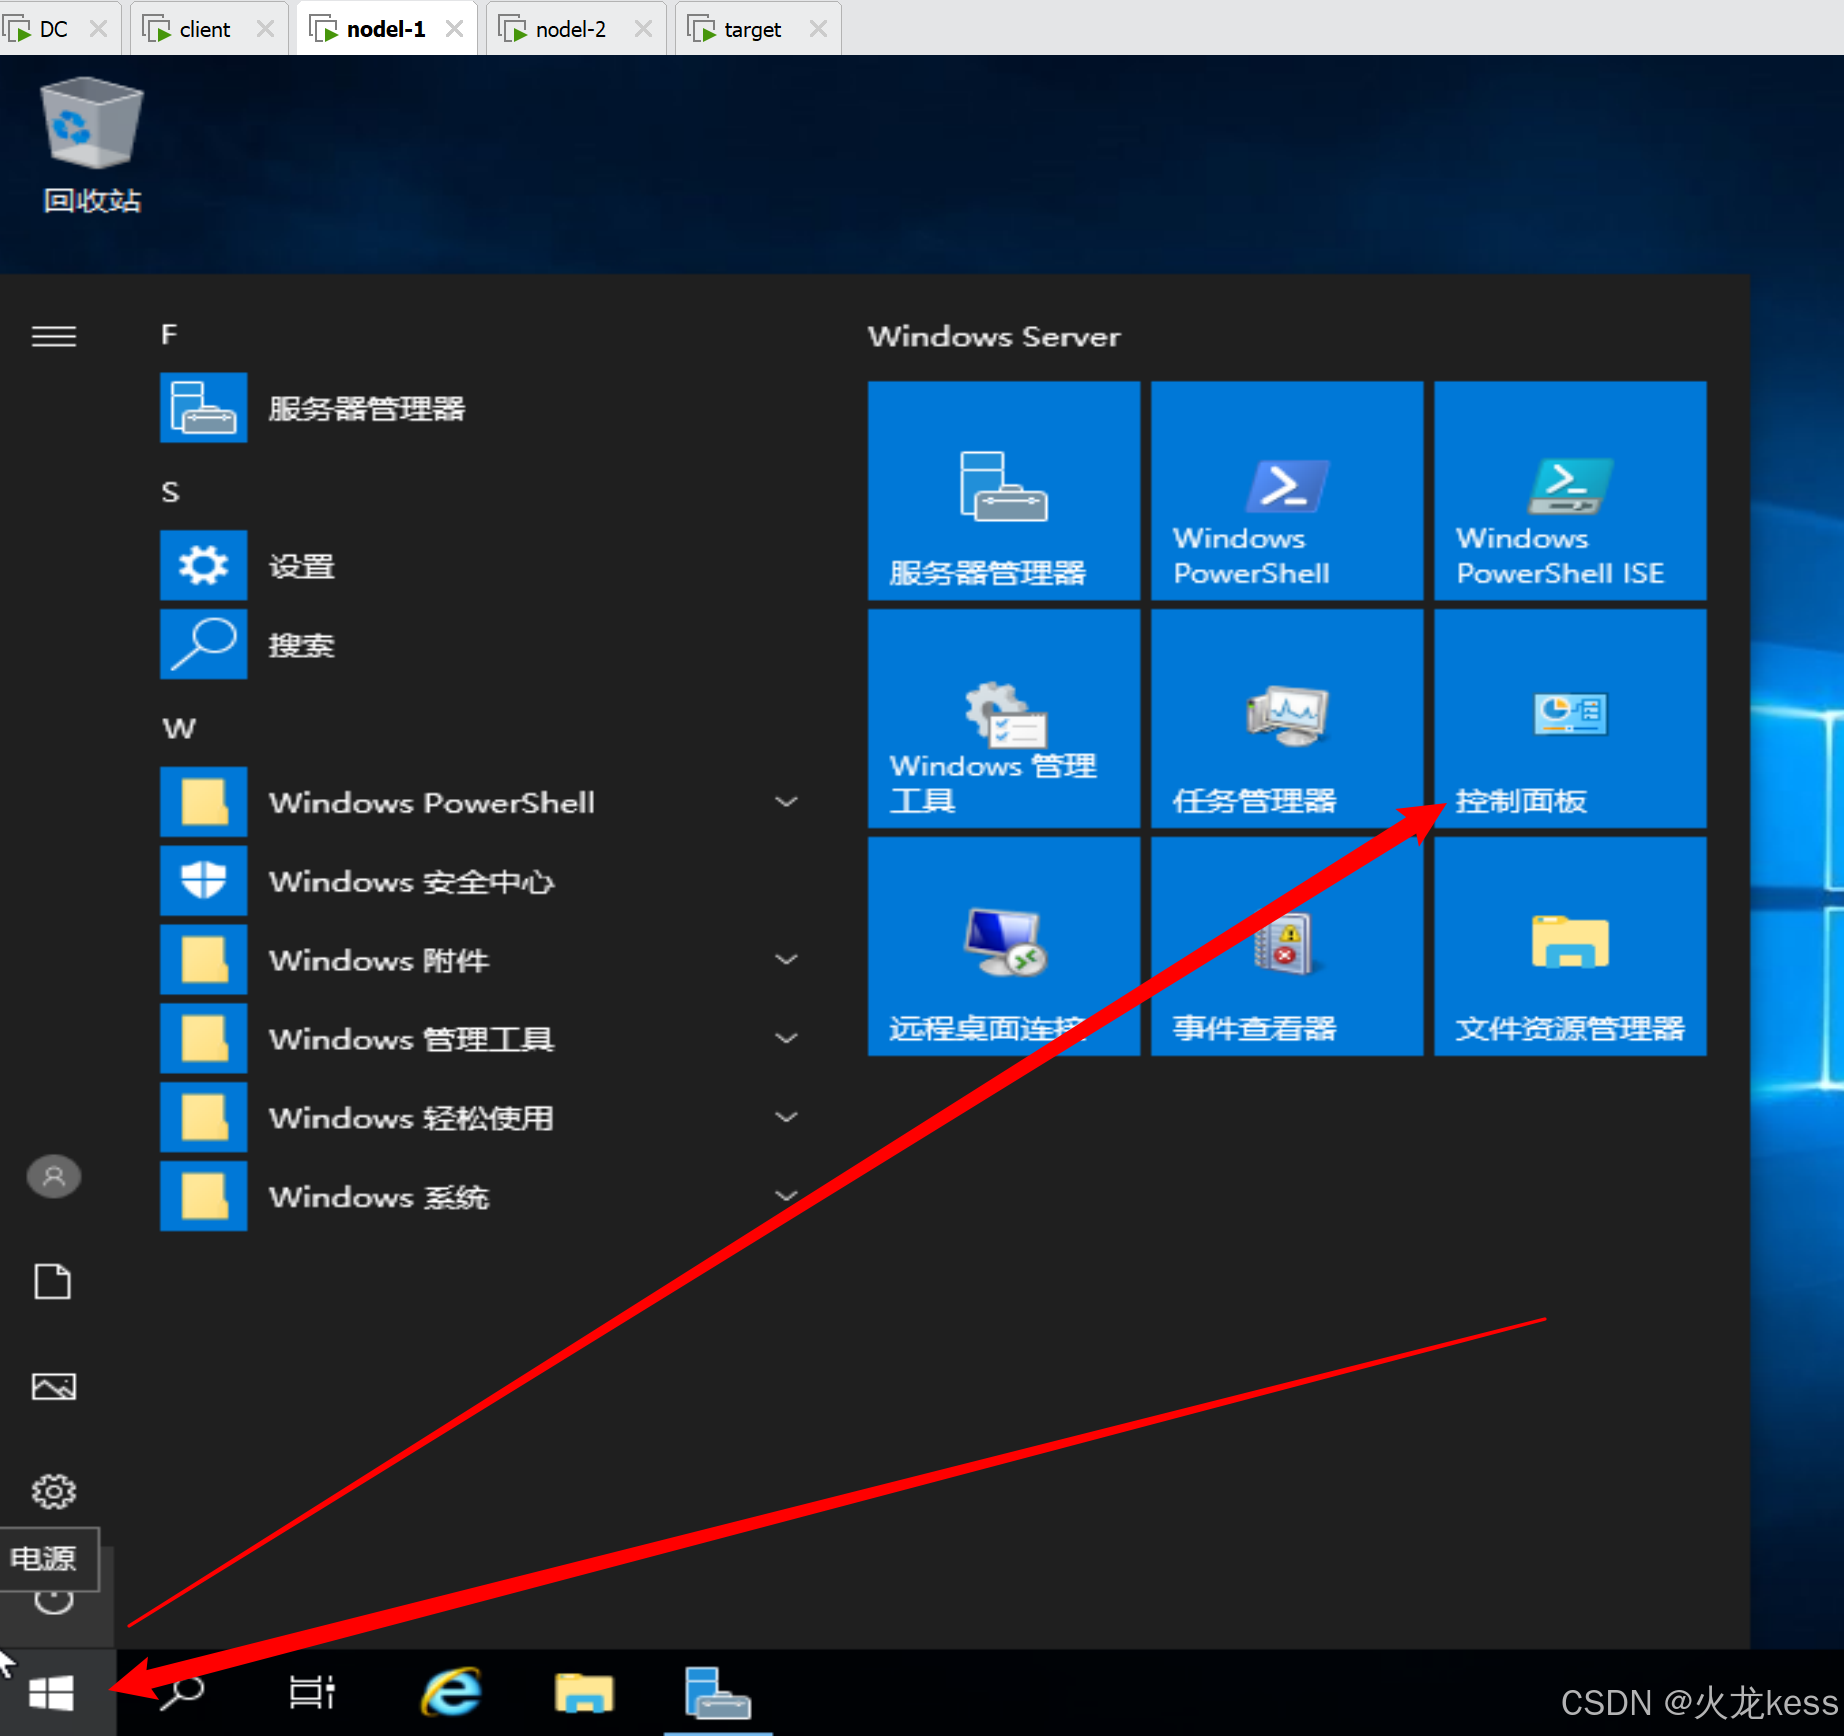The image size is (1844, 1736).
Task: Open 设置 from the app list
Action: coord(480,566)
